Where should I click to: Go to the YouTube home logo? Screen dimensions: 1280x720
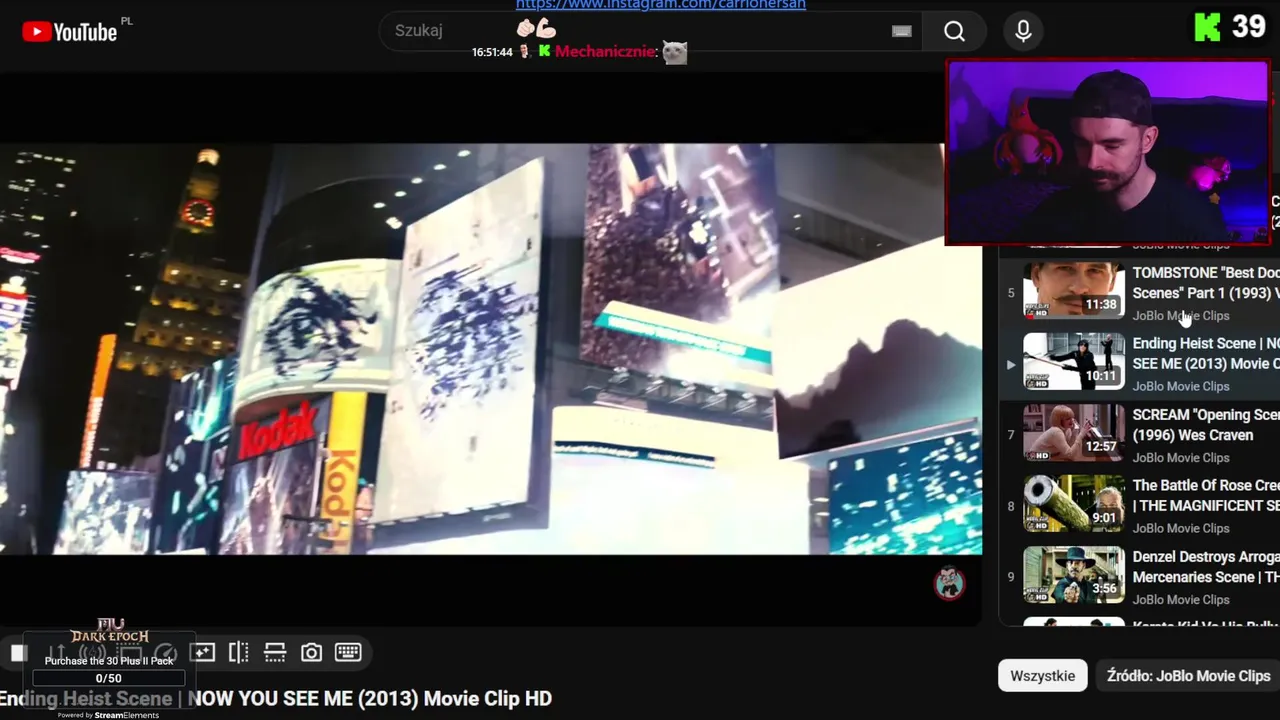[70, 31]
